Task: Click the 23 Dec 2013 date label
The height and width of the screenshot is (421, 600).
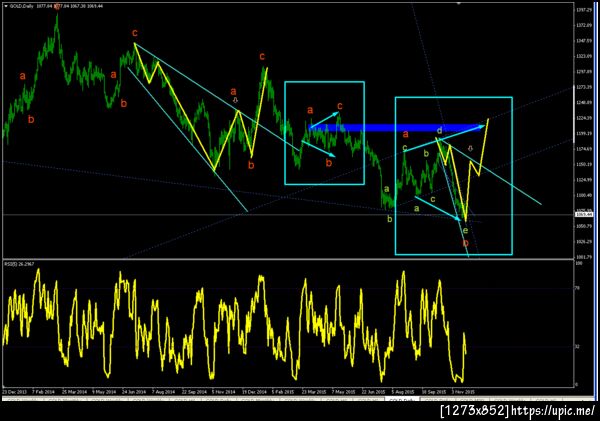Action: (15, 392)
